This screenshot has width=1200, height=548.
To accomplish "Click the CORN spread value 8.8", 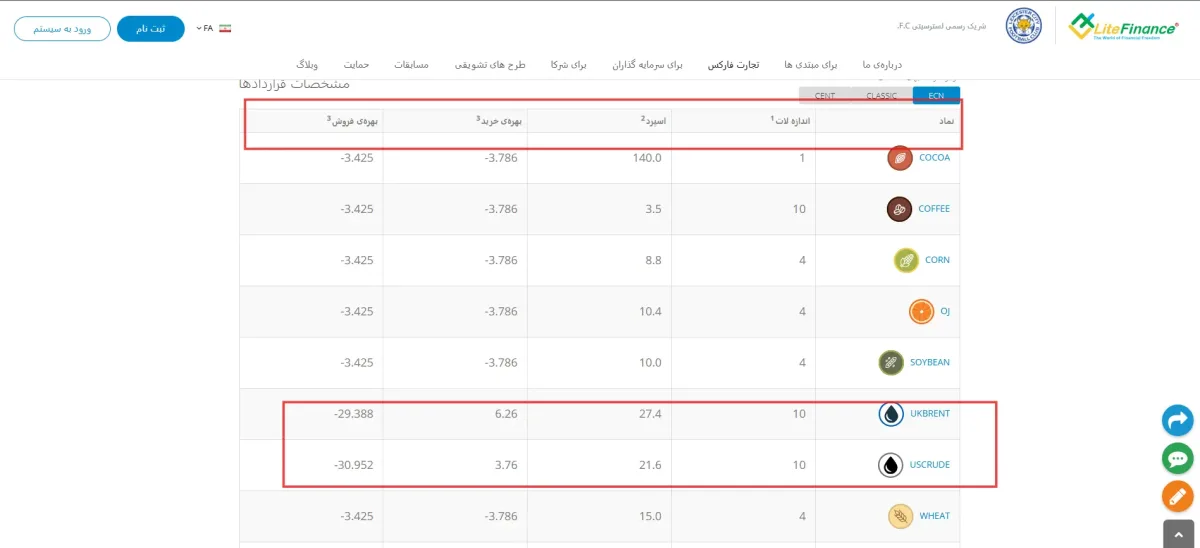I will tap(653, 260).
